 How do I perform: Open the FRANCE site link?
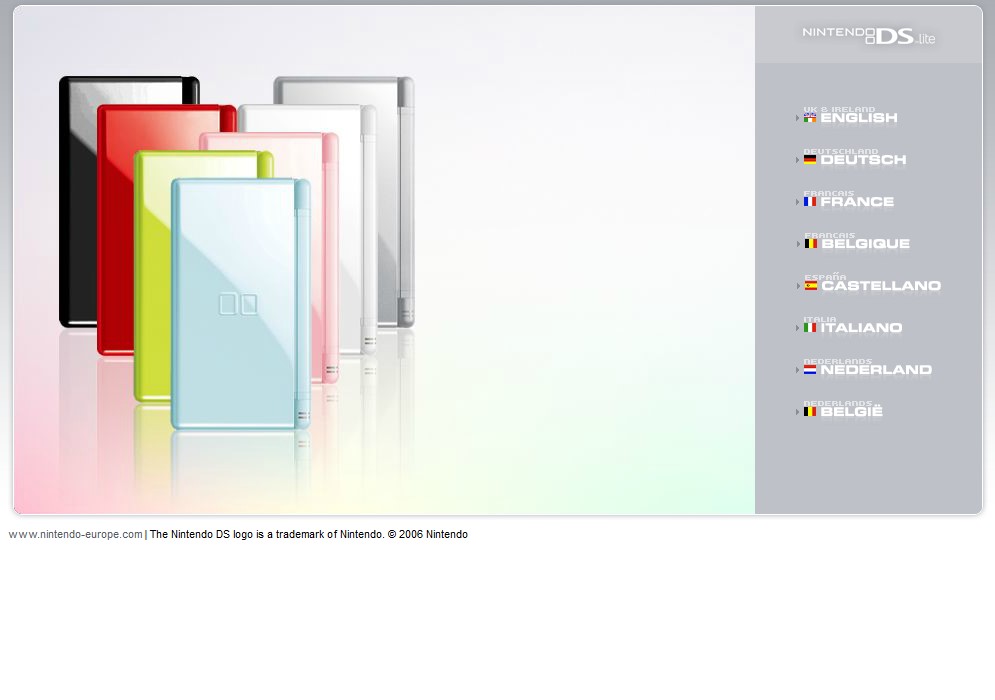(857, 202)
